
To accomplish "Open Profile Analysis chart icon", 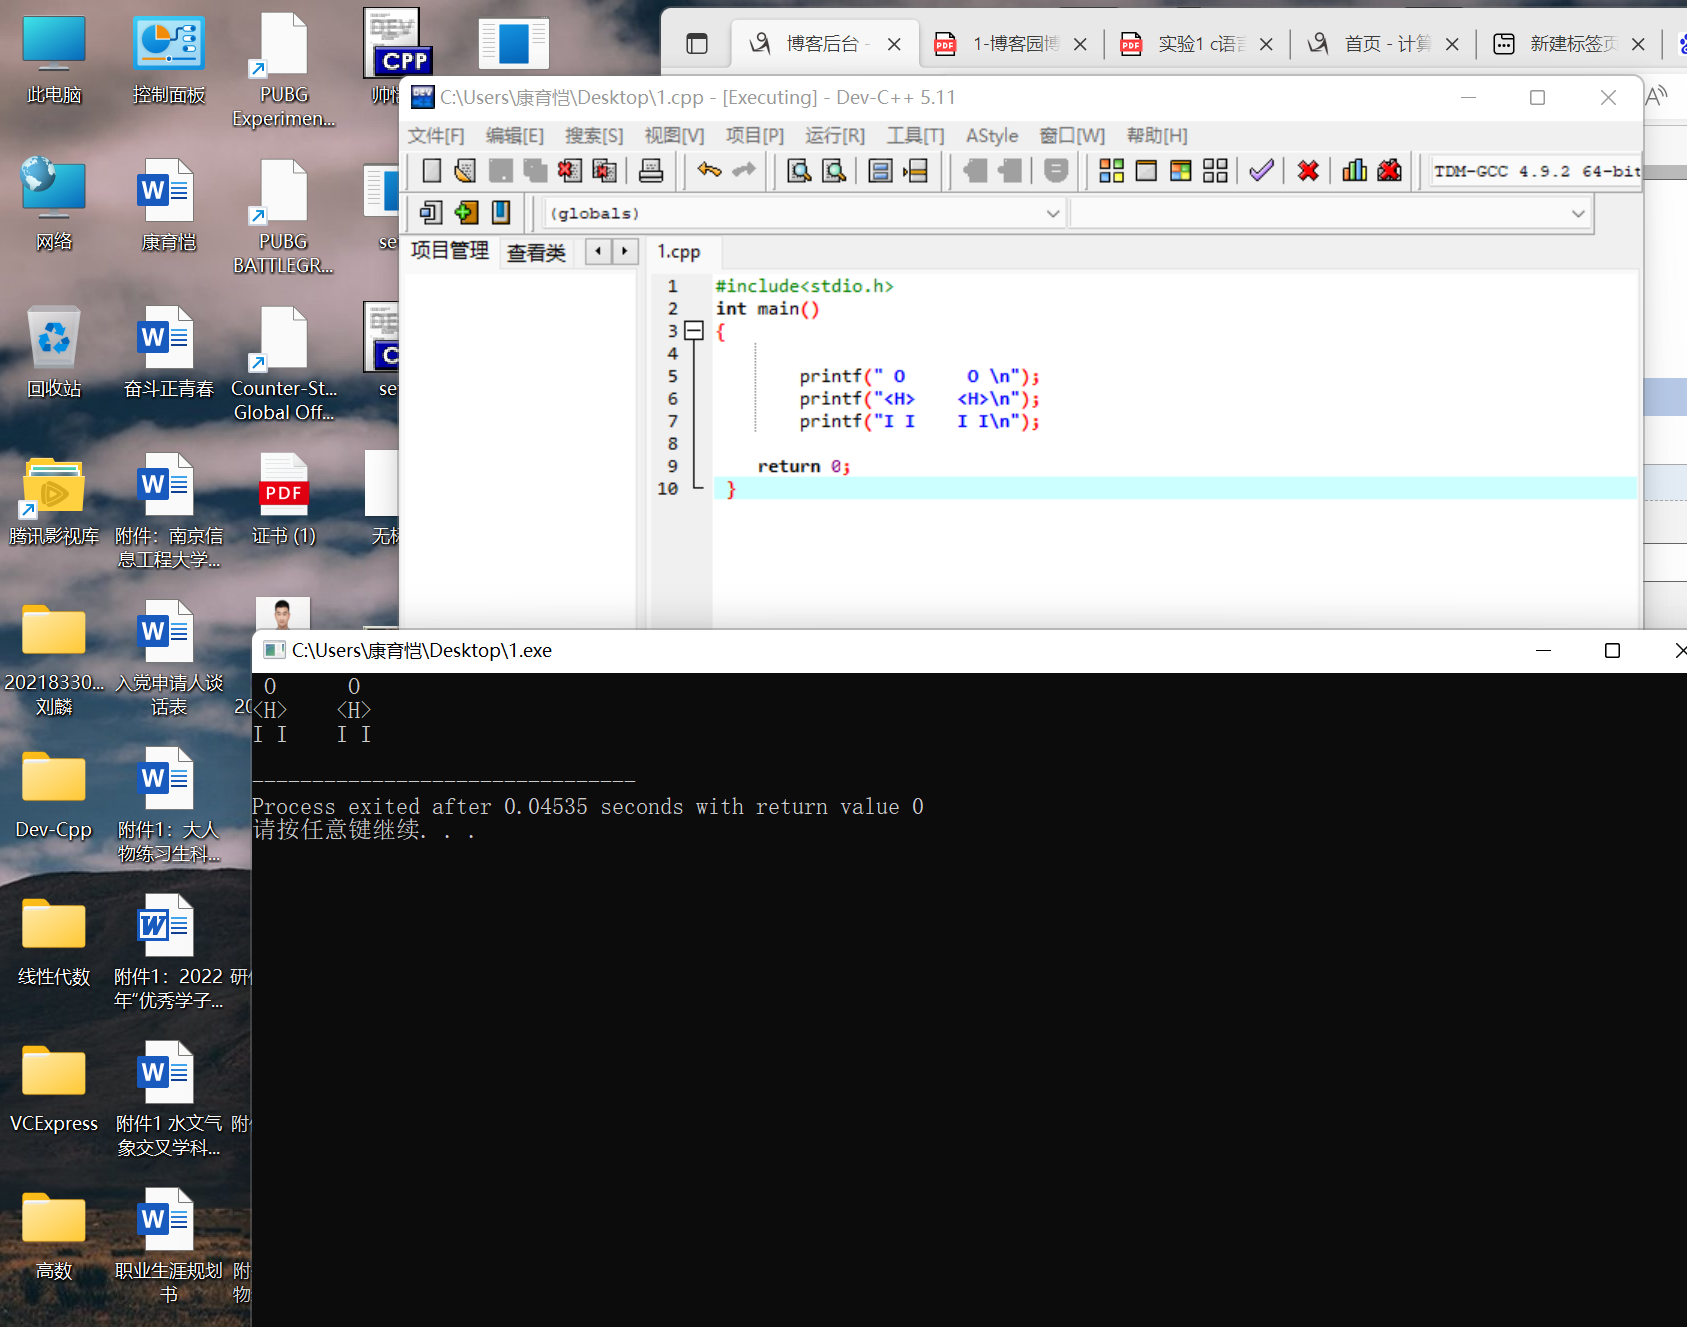I will (x=1355, y=171).
